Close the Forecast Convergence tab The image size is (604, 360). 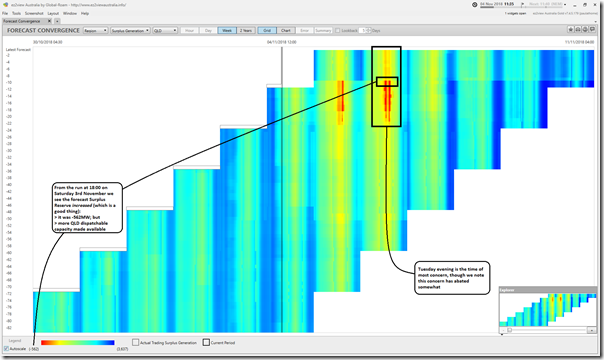coord(49,21)
